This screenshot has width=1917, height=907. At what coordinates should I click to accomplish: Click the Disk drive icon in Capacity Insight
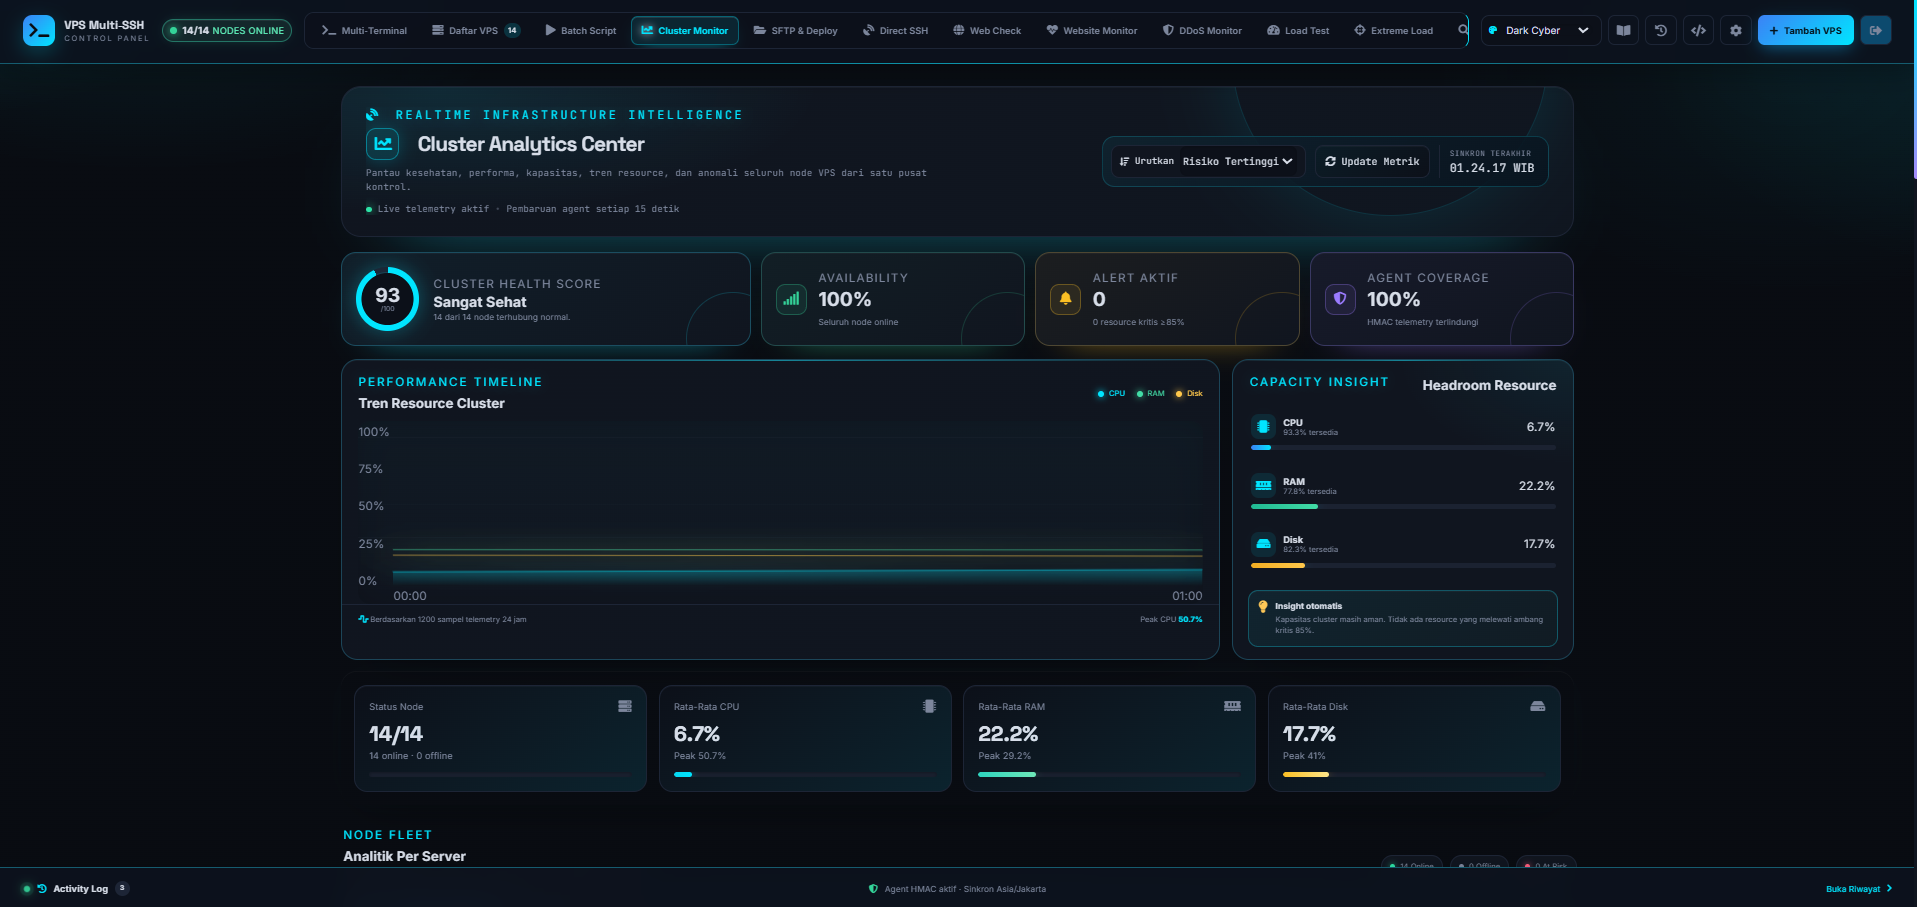(x=1263, y=544)
